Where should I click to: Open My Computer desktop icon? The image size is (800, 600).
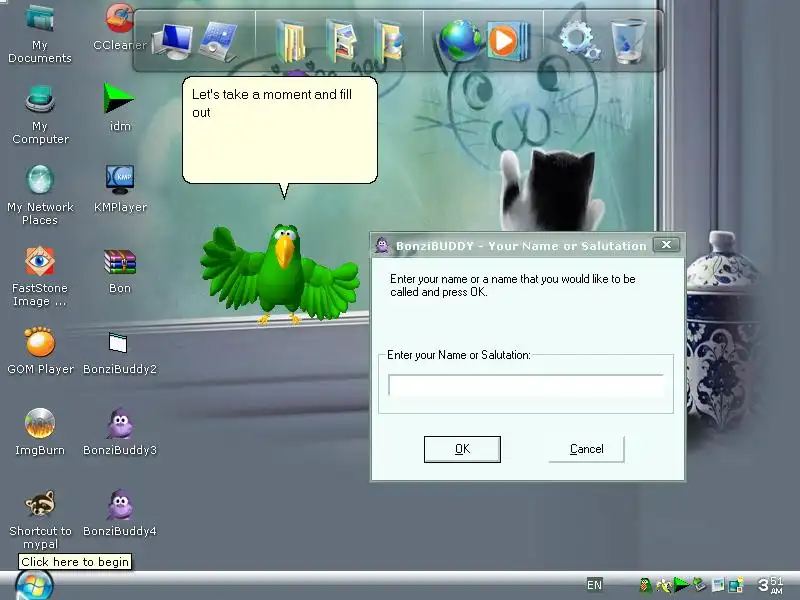point(40,115)
